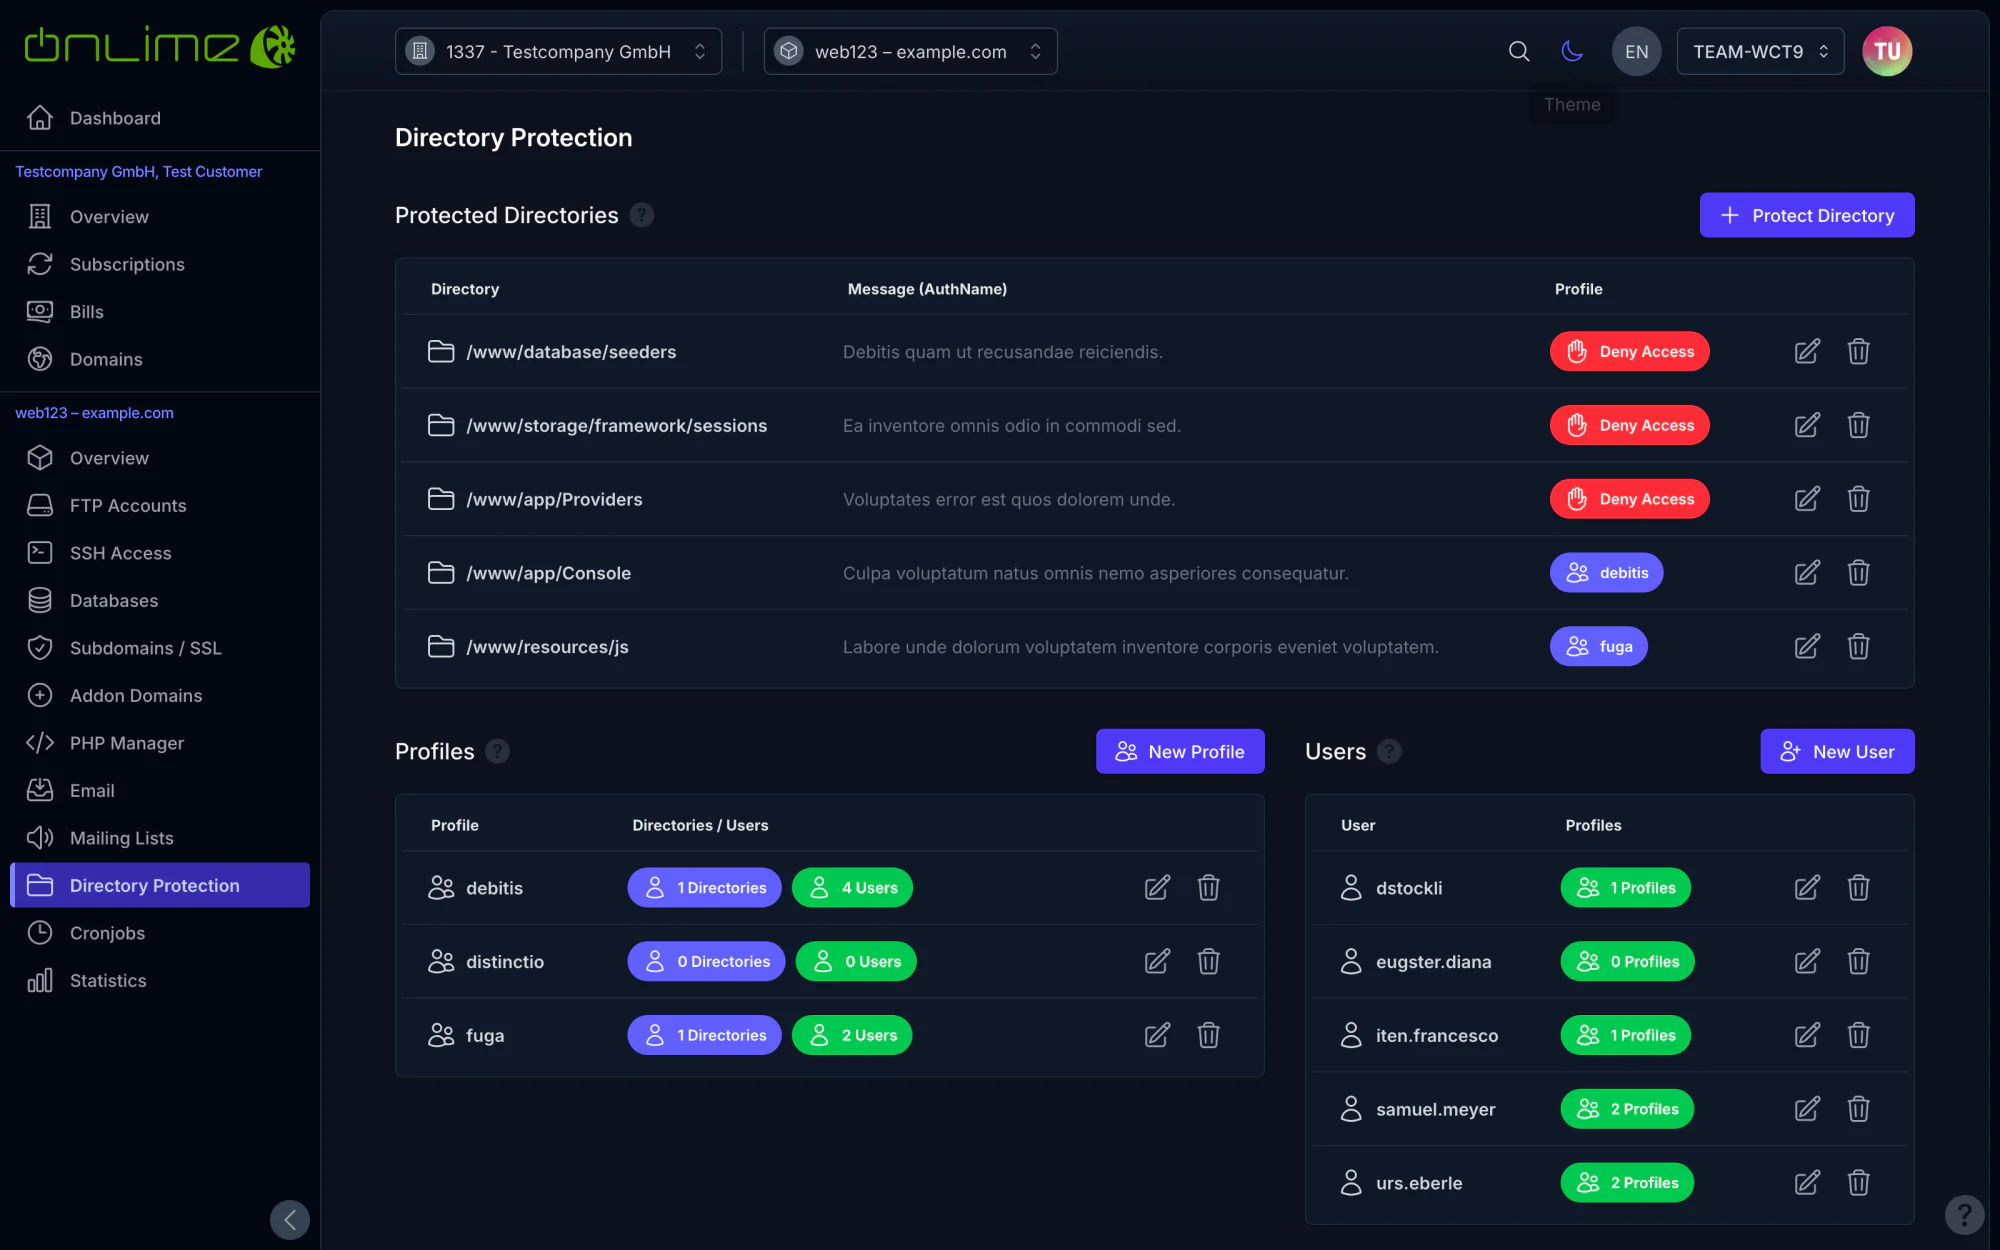
Task: Edit user dstockli
Action: click(1807, 888)
